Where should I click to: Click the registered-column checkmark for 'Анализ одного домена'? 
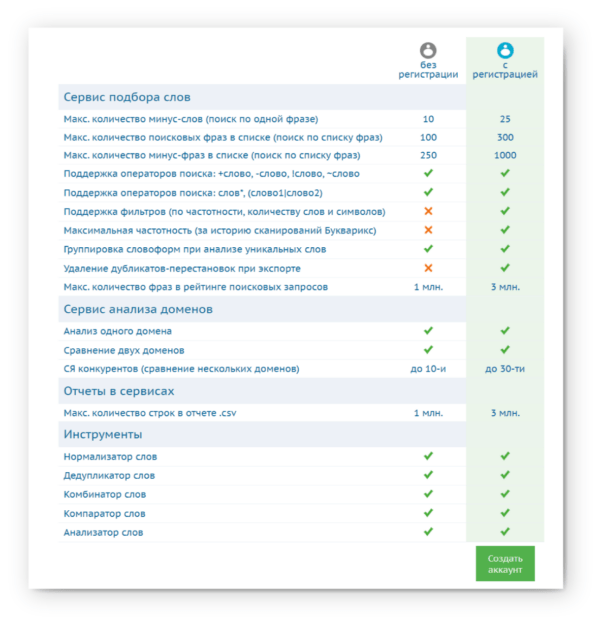point(505,330)
